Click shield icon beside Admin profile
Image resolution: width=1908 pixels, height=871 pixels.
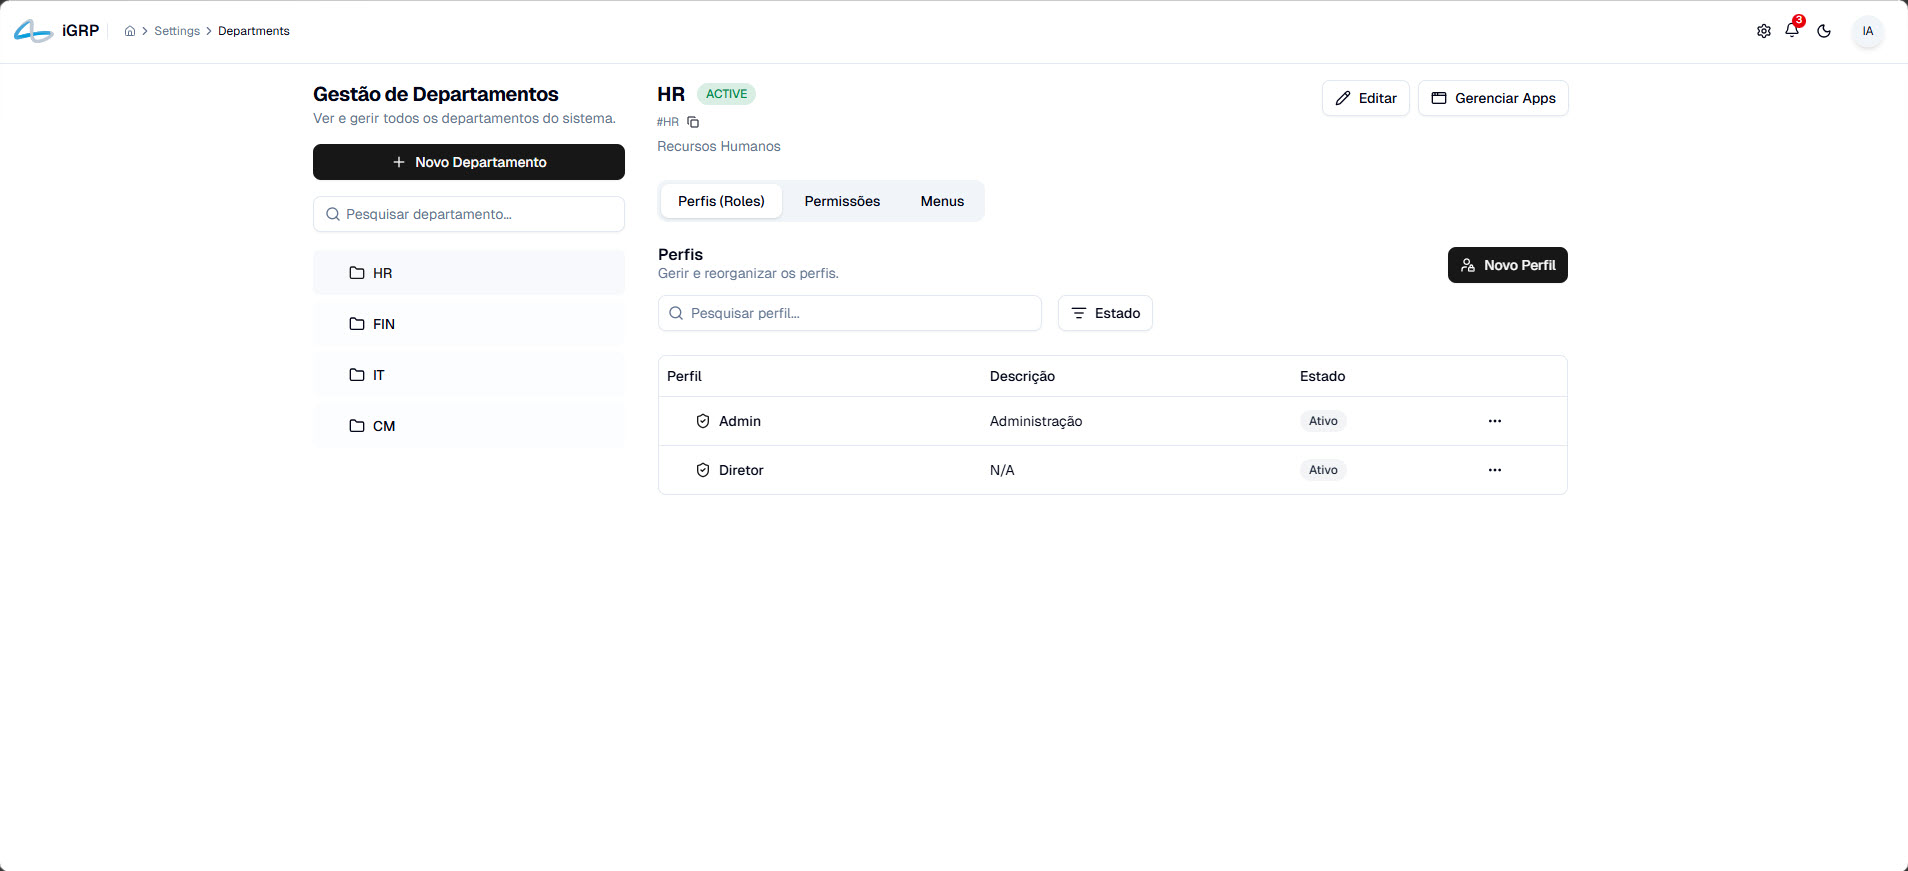tap(703, 421)
